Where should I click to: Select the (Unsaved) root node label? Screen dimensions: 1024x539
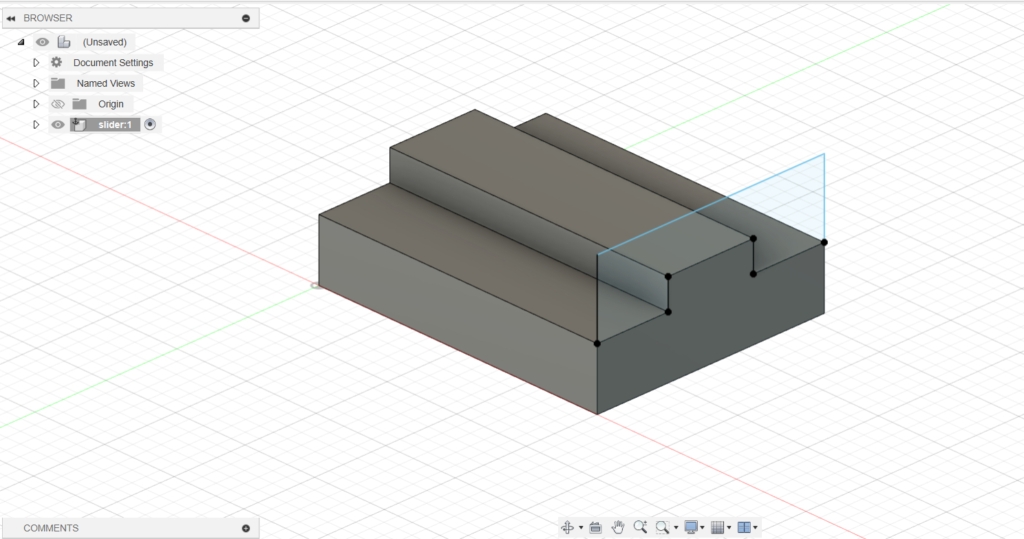point(104,42)
